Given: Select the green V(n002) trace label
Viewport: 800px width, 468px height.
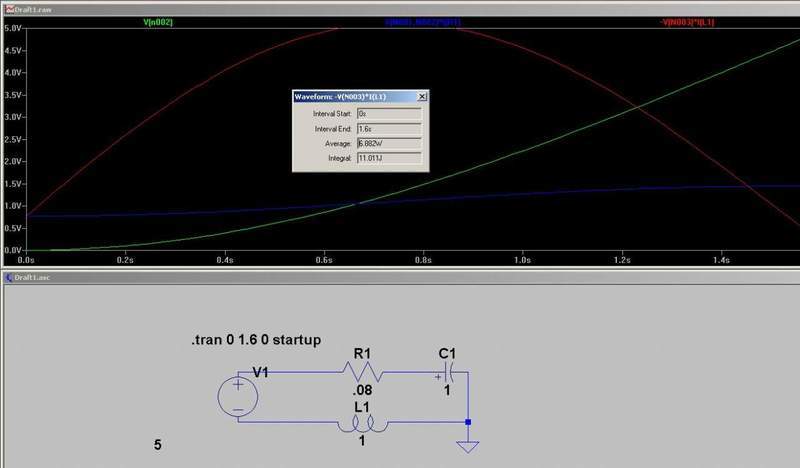Looking at the screenshot, I should point(158,22).
